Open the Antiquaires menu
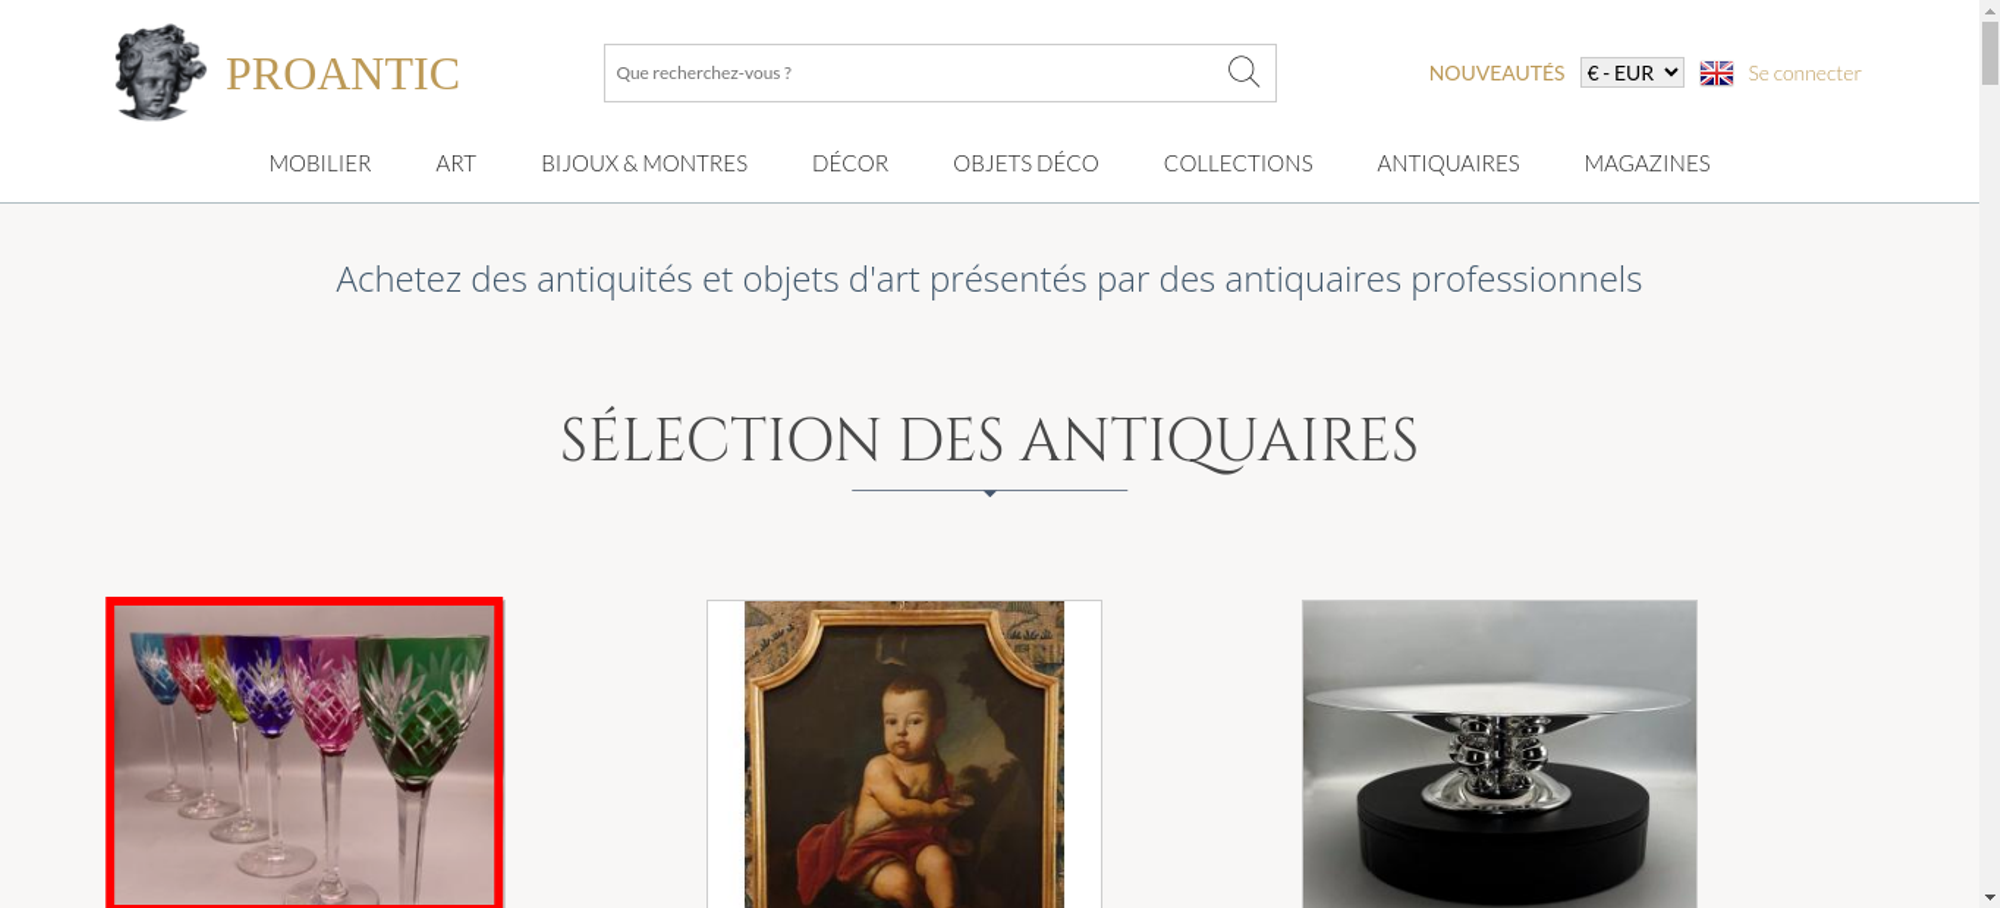The height and width of the screenshot is (908, 2000). pyautogui.click(x=1448, y=163)
